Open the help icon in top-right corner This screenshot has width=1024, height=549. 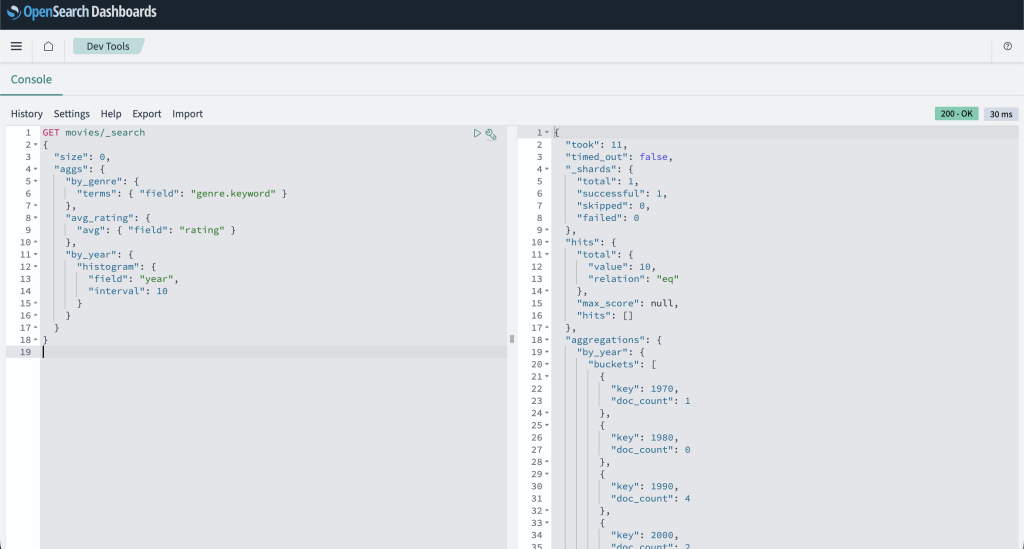pos(1007,47)
